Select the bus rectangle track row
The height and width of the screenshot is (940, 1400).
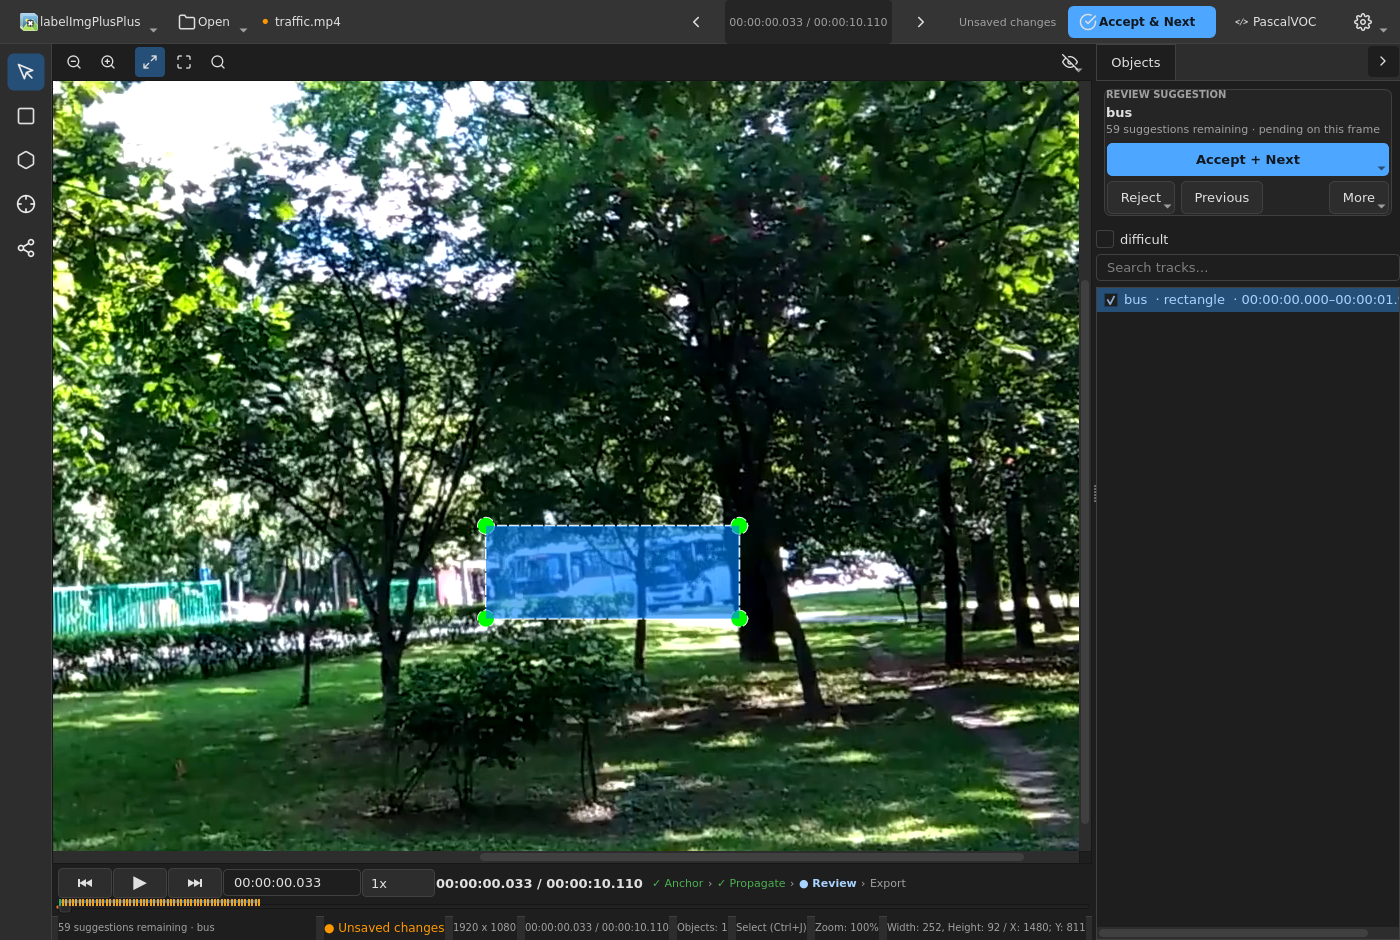point(1248,300)
